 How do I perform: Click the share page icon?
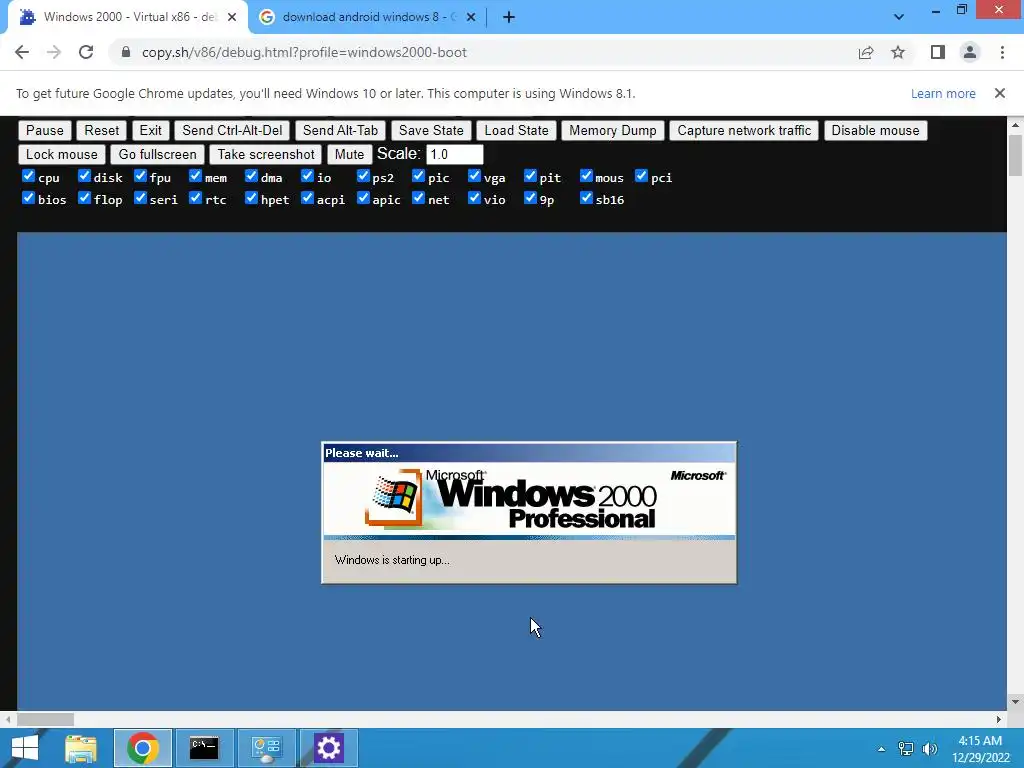pyautogui.click(x=866, y=52)
